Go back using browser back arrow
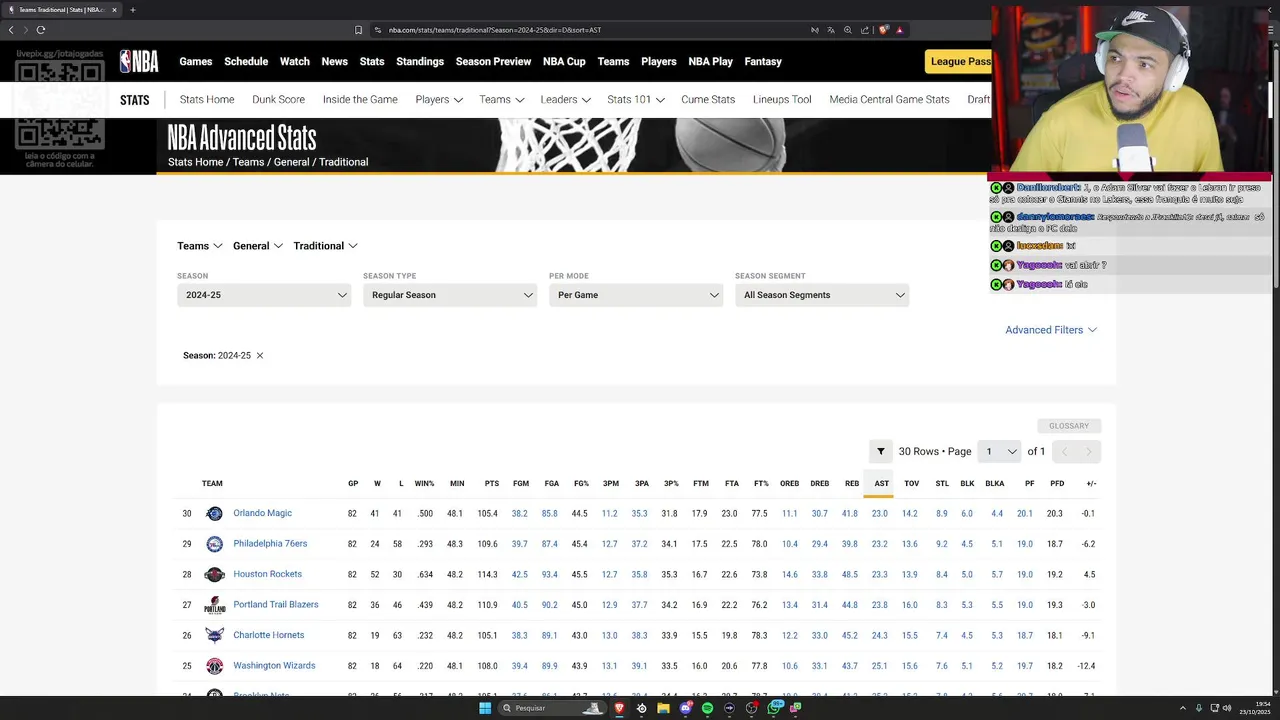 pos(11,30)
